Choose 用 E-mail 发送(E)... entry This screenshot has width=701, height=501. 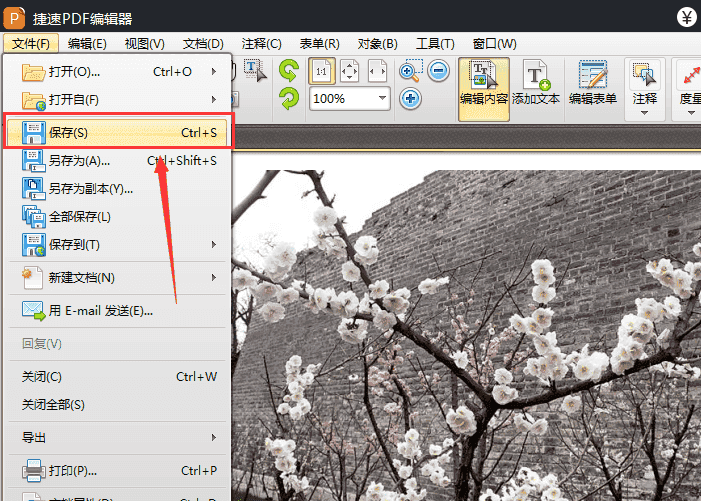tap(117, 310)
